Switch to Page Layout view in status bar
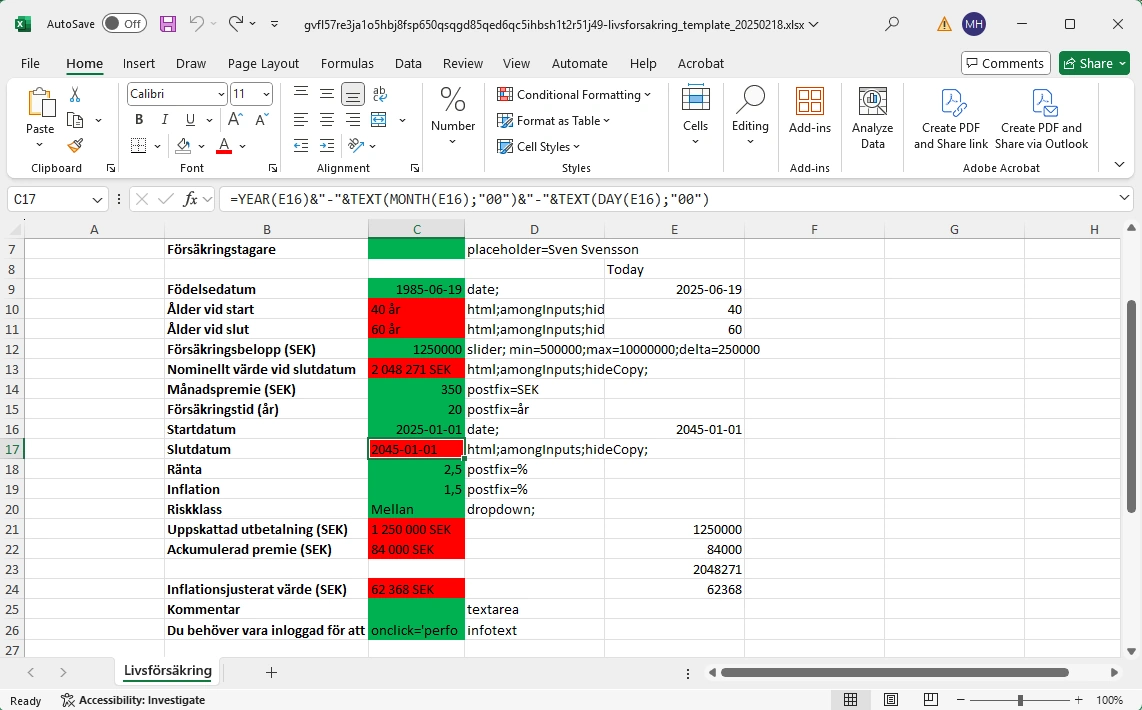The height and width of the screenshot is (710, 1142). pyautogui.click(x=890, y=700)
